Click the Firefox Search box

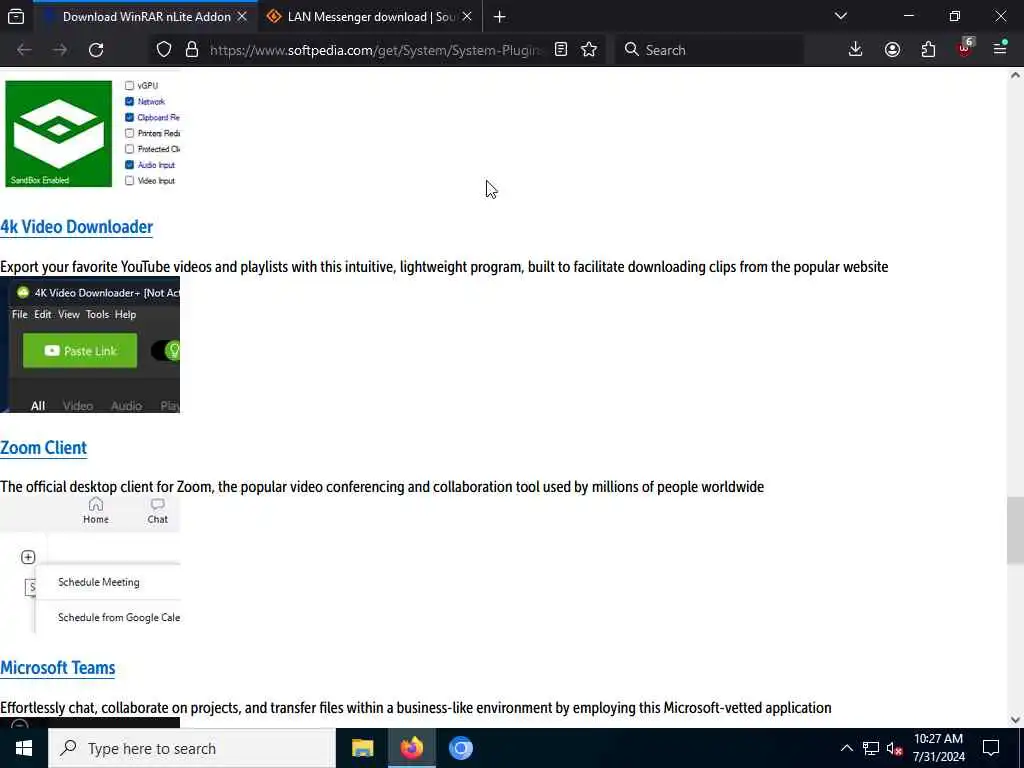click(709, 50)
